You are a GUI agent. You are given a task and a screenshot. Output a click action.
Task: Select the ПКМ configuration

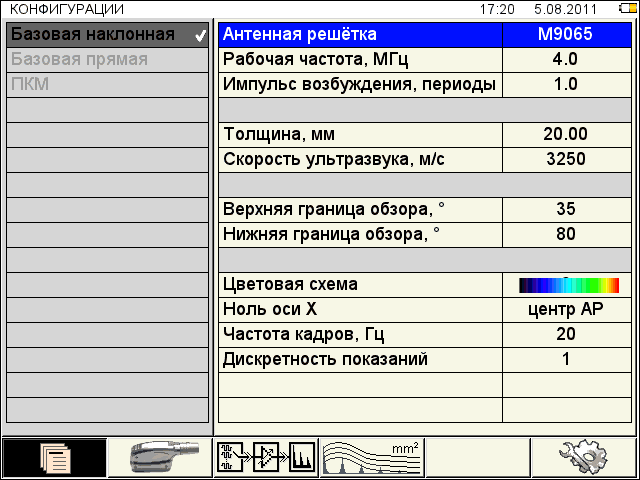pos(107,85)
